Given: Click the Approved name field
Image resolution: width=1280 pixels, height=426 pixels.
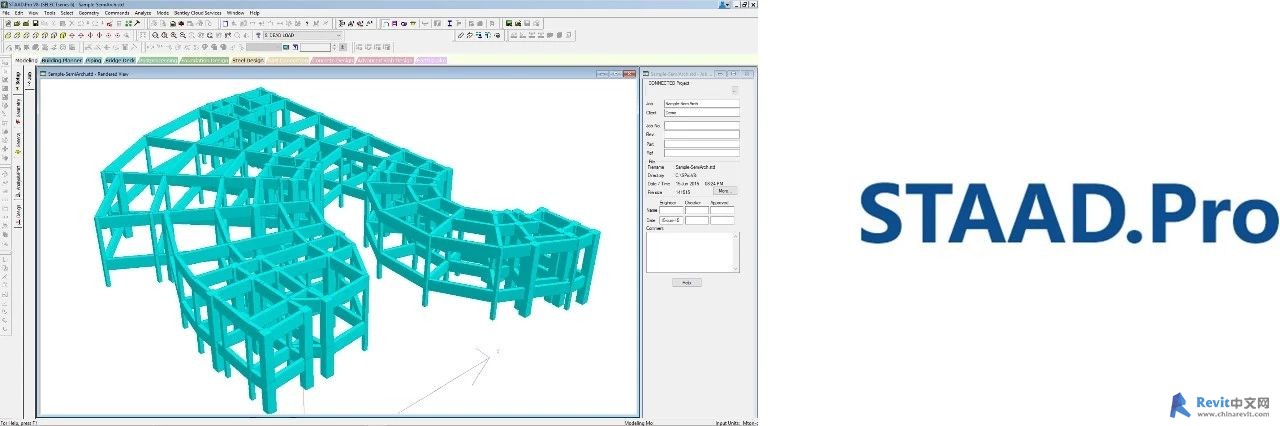Looking at the screenshot, I should (x=721, y=210).
